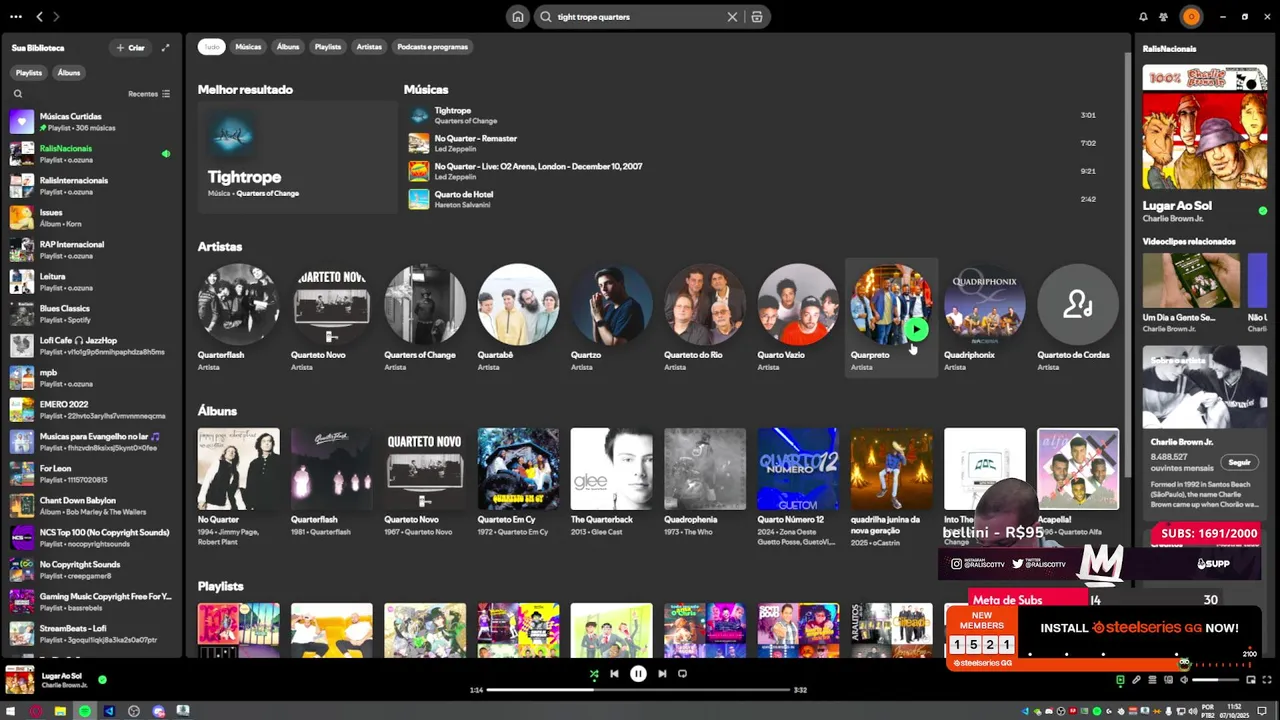Open Home via the house icon
This screenshot has width=1280, height=720.
point(518,17)
